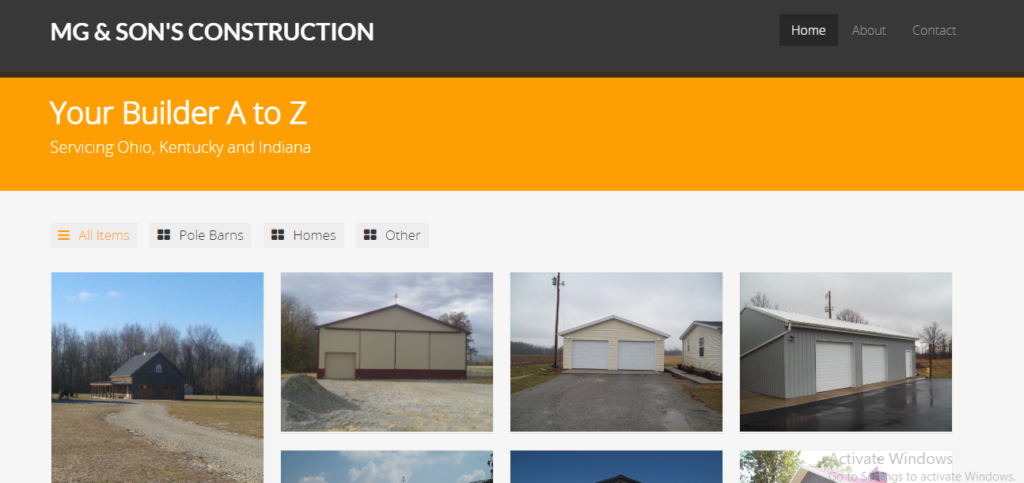Image resolution: width=1024 pixels, height=483 pixels.
Task: Open the Home navigation item
Action: 808,30
